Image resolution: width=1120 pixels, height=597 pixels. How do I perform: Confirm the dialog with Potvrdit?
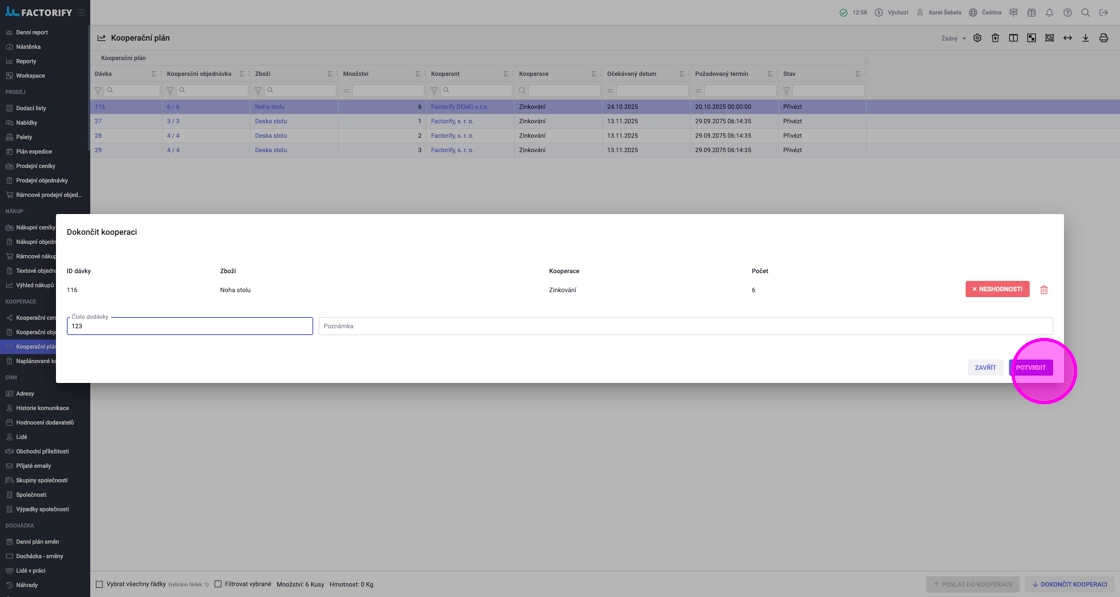pos(1031,368)
